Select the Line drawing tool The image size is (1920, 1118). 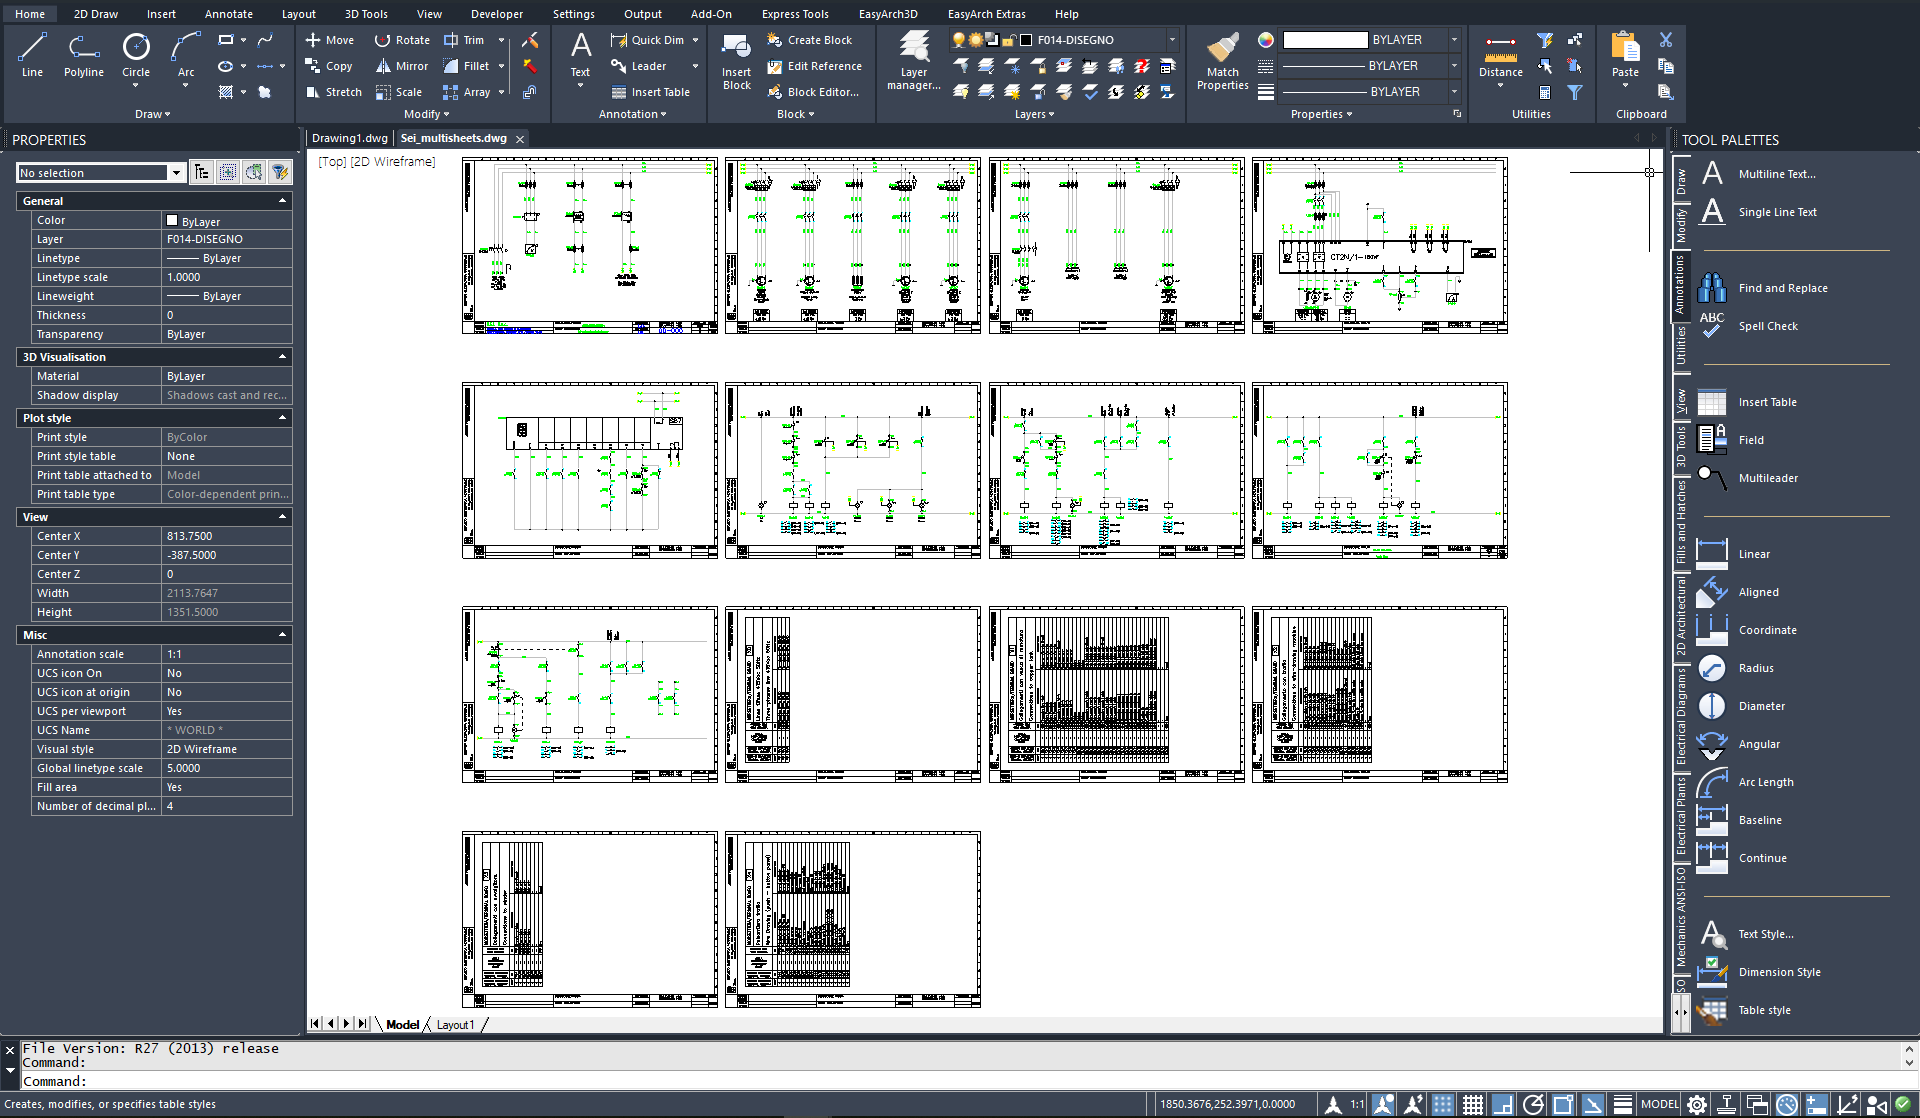pos(32,54)
